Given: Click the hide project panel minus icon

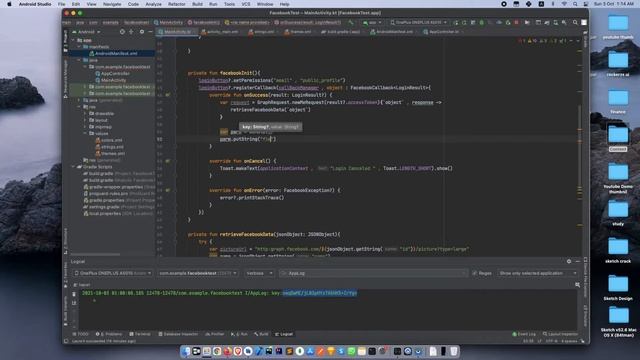Looking at the screenshot, I should (150, 32).
